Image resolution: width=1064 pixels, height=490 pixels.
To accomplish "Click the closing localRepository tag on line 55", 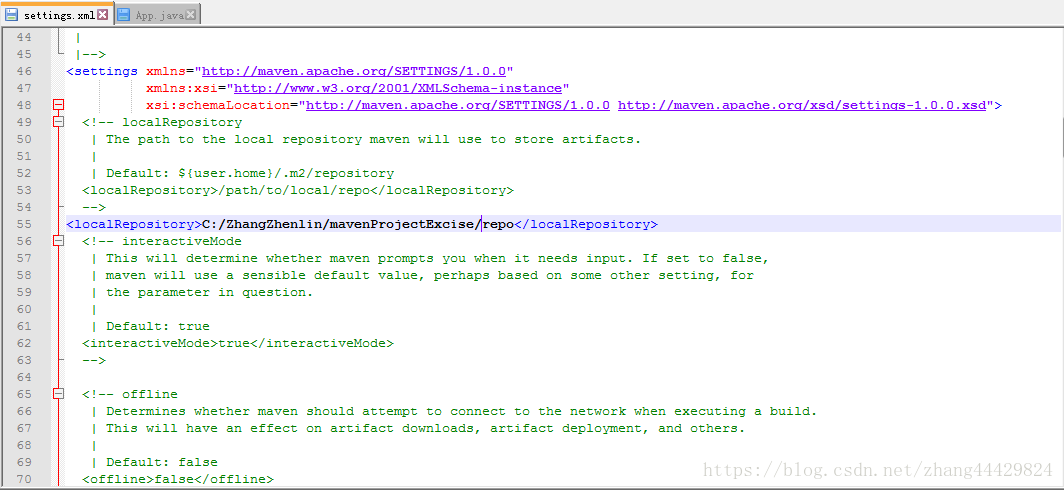I will 586,224.
